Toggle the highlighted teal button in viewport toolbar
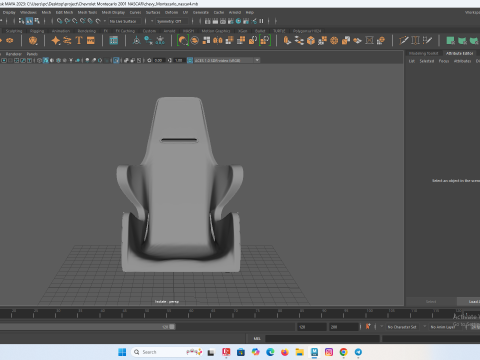480x360 pixels. 46,60
